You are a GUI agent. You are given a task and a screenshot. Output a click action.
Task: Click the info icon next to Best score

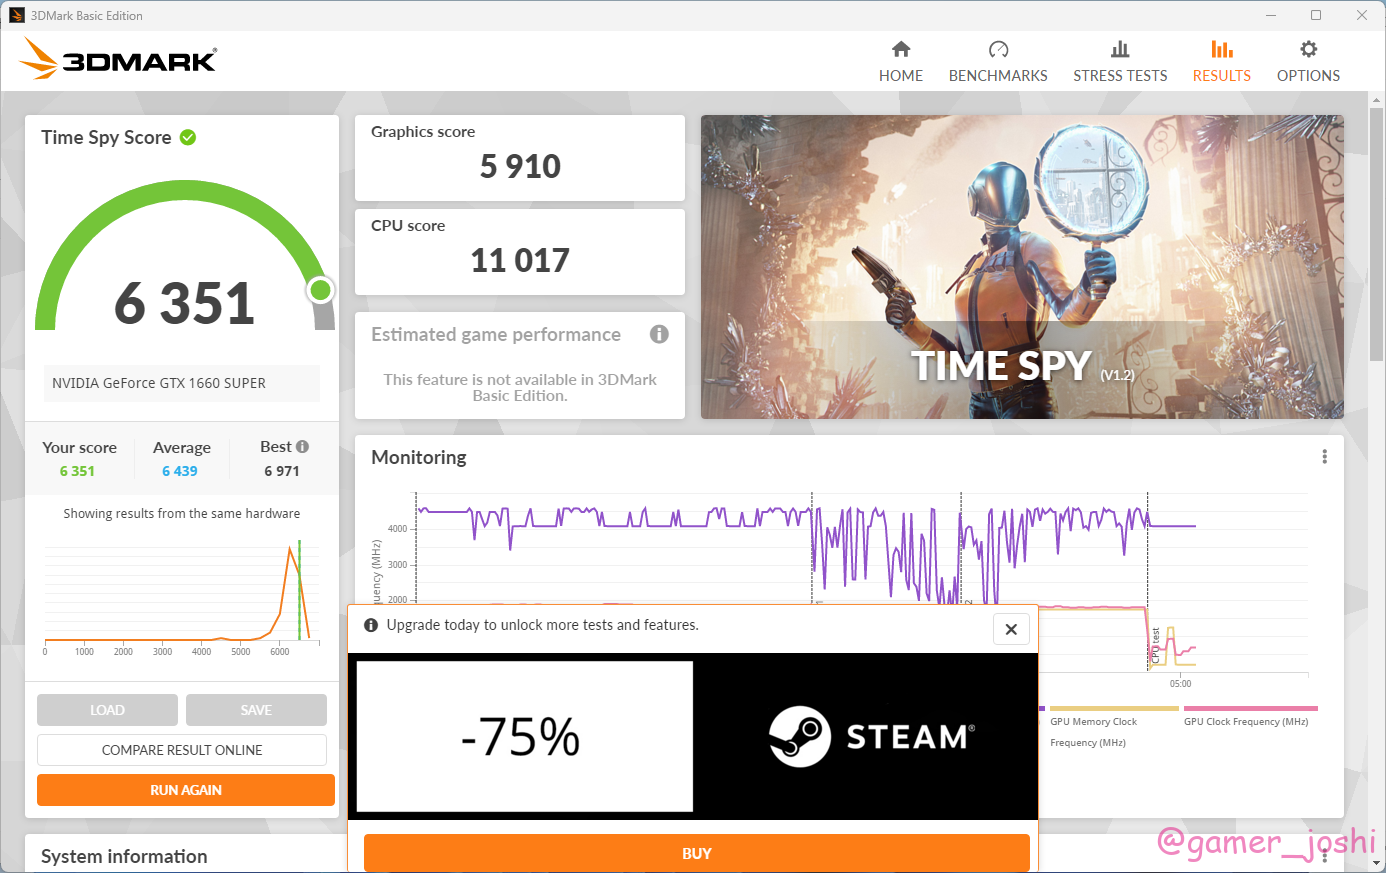302,447
